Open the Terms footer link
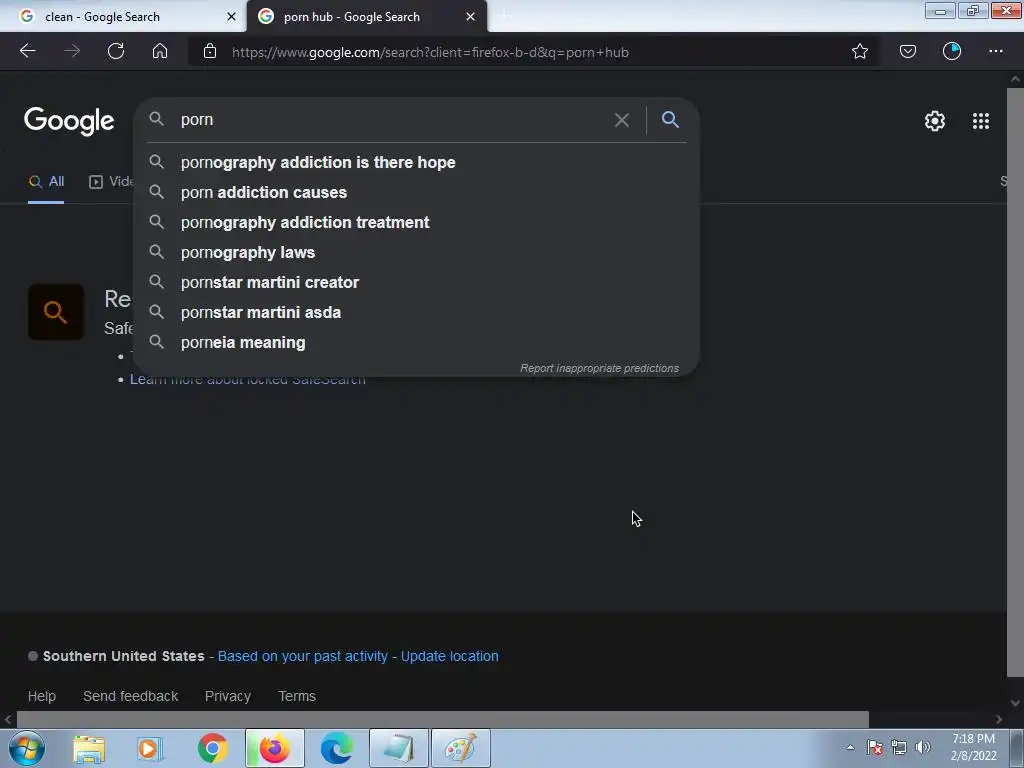Screen dimensions: 1024x768 (296, 696)
